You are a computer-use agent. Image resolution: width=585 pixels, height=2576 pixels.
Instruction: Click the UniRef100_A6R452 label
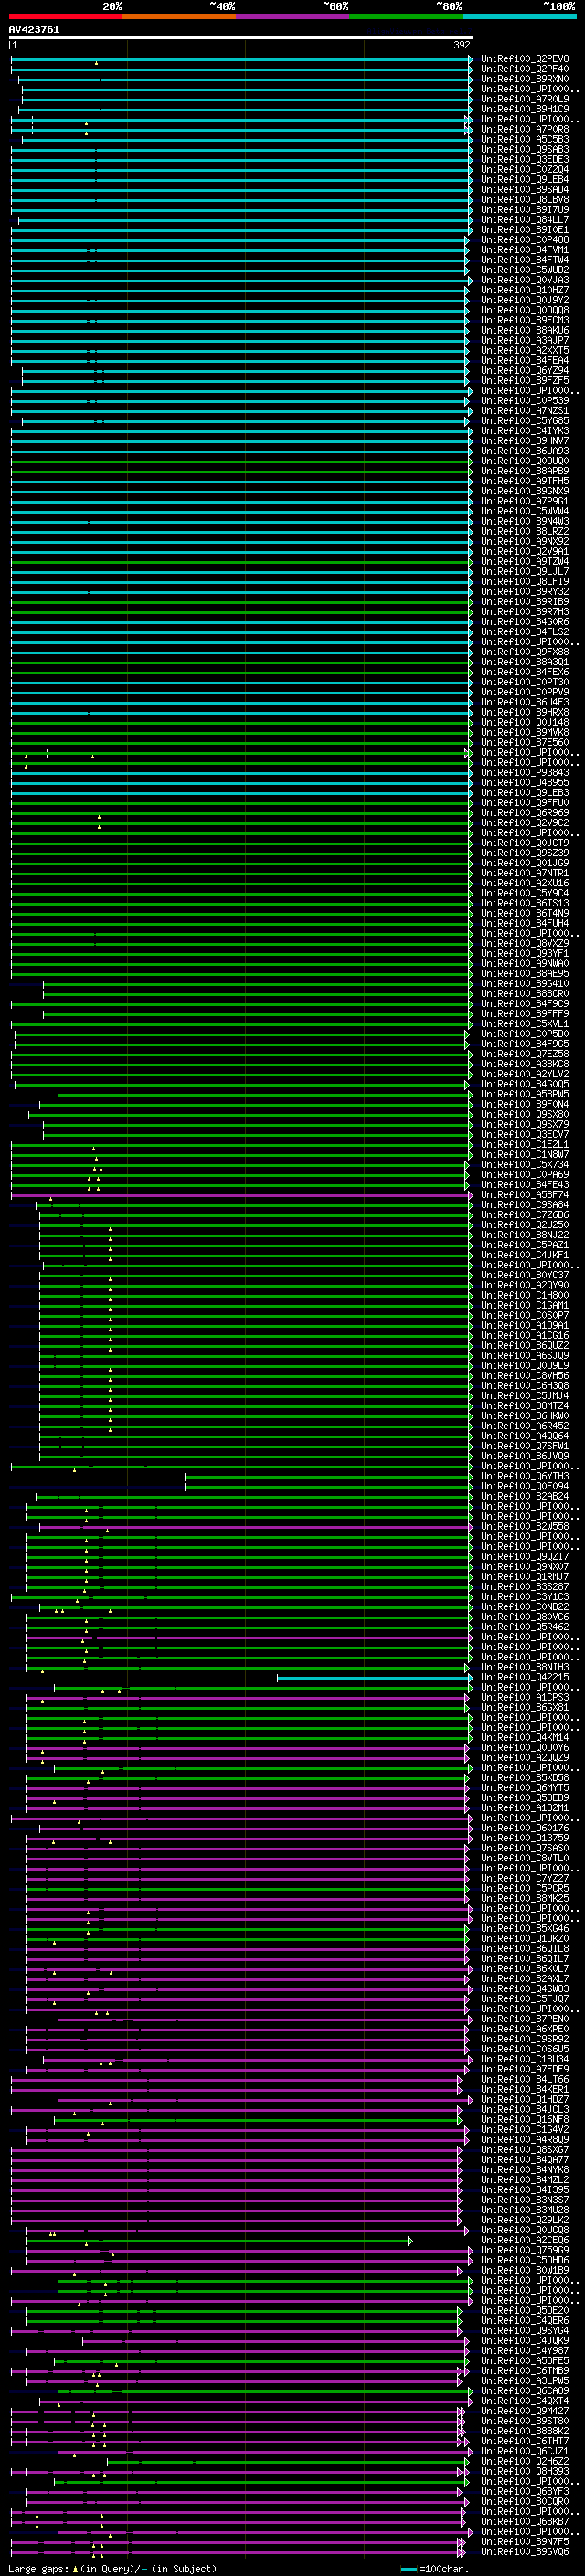click(525, 1426)
